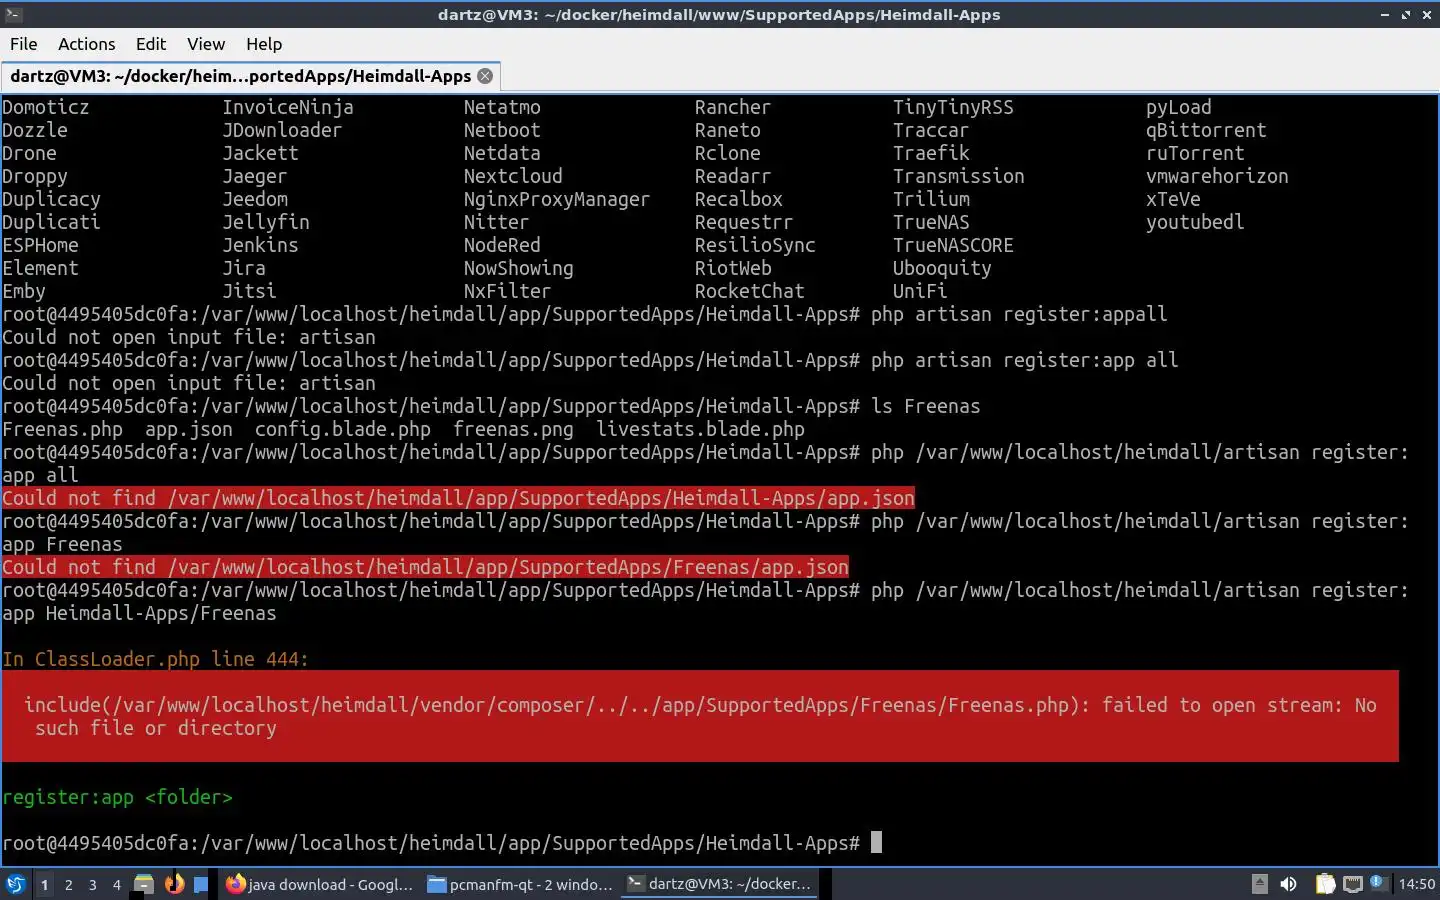Select the dartz@VM3 terminal tab
The image size is (1440, 900).
250,76
